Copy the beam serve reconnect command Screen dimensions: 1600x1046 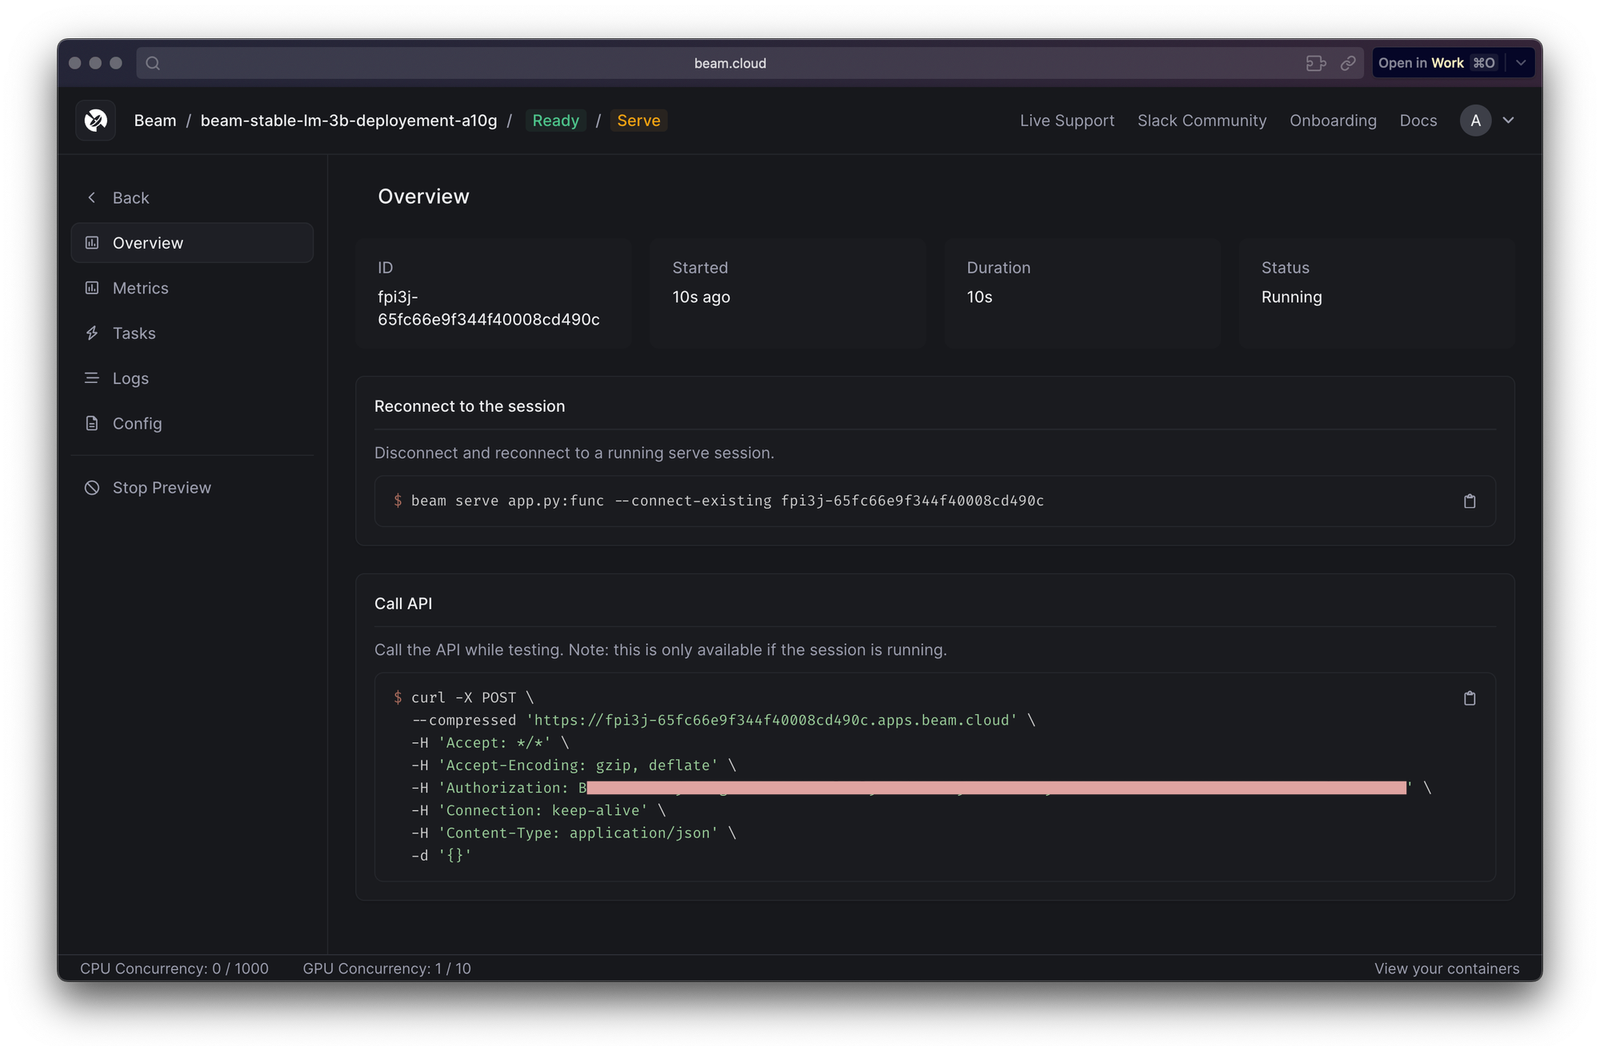pos(1469,501)
